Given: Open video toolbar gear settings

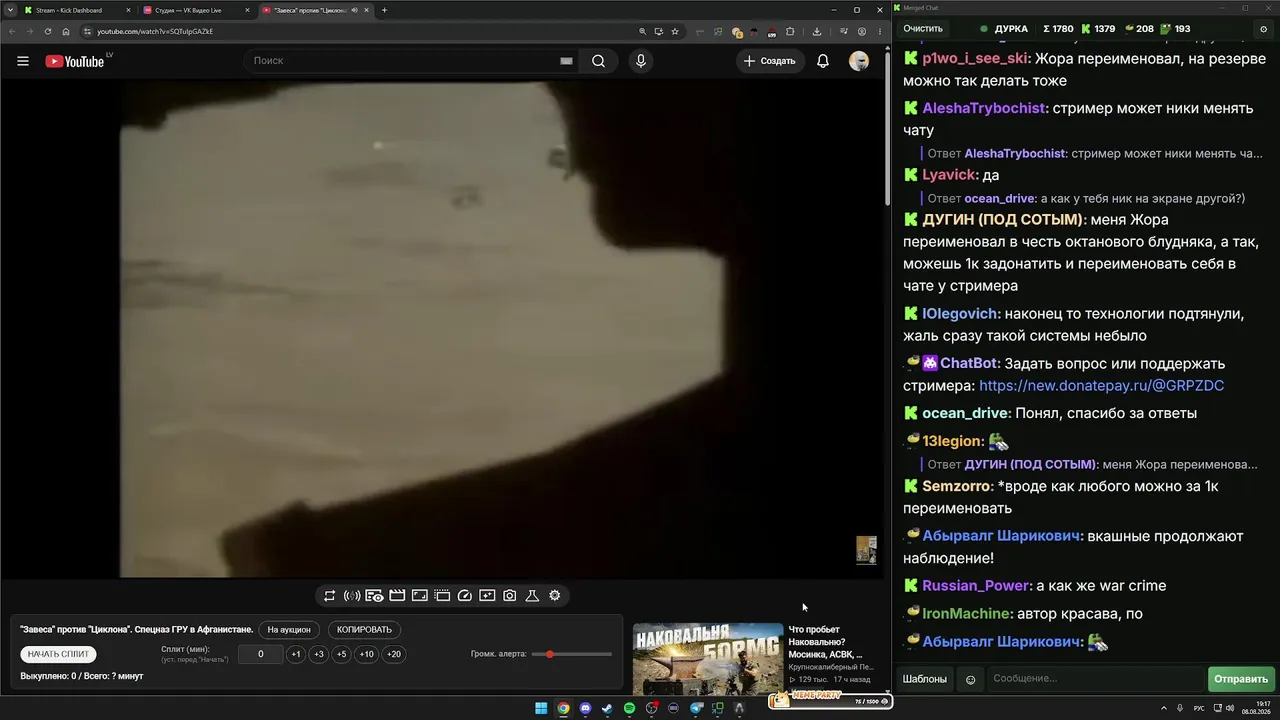Looking at the screenshot, I should tap(555, 596).
